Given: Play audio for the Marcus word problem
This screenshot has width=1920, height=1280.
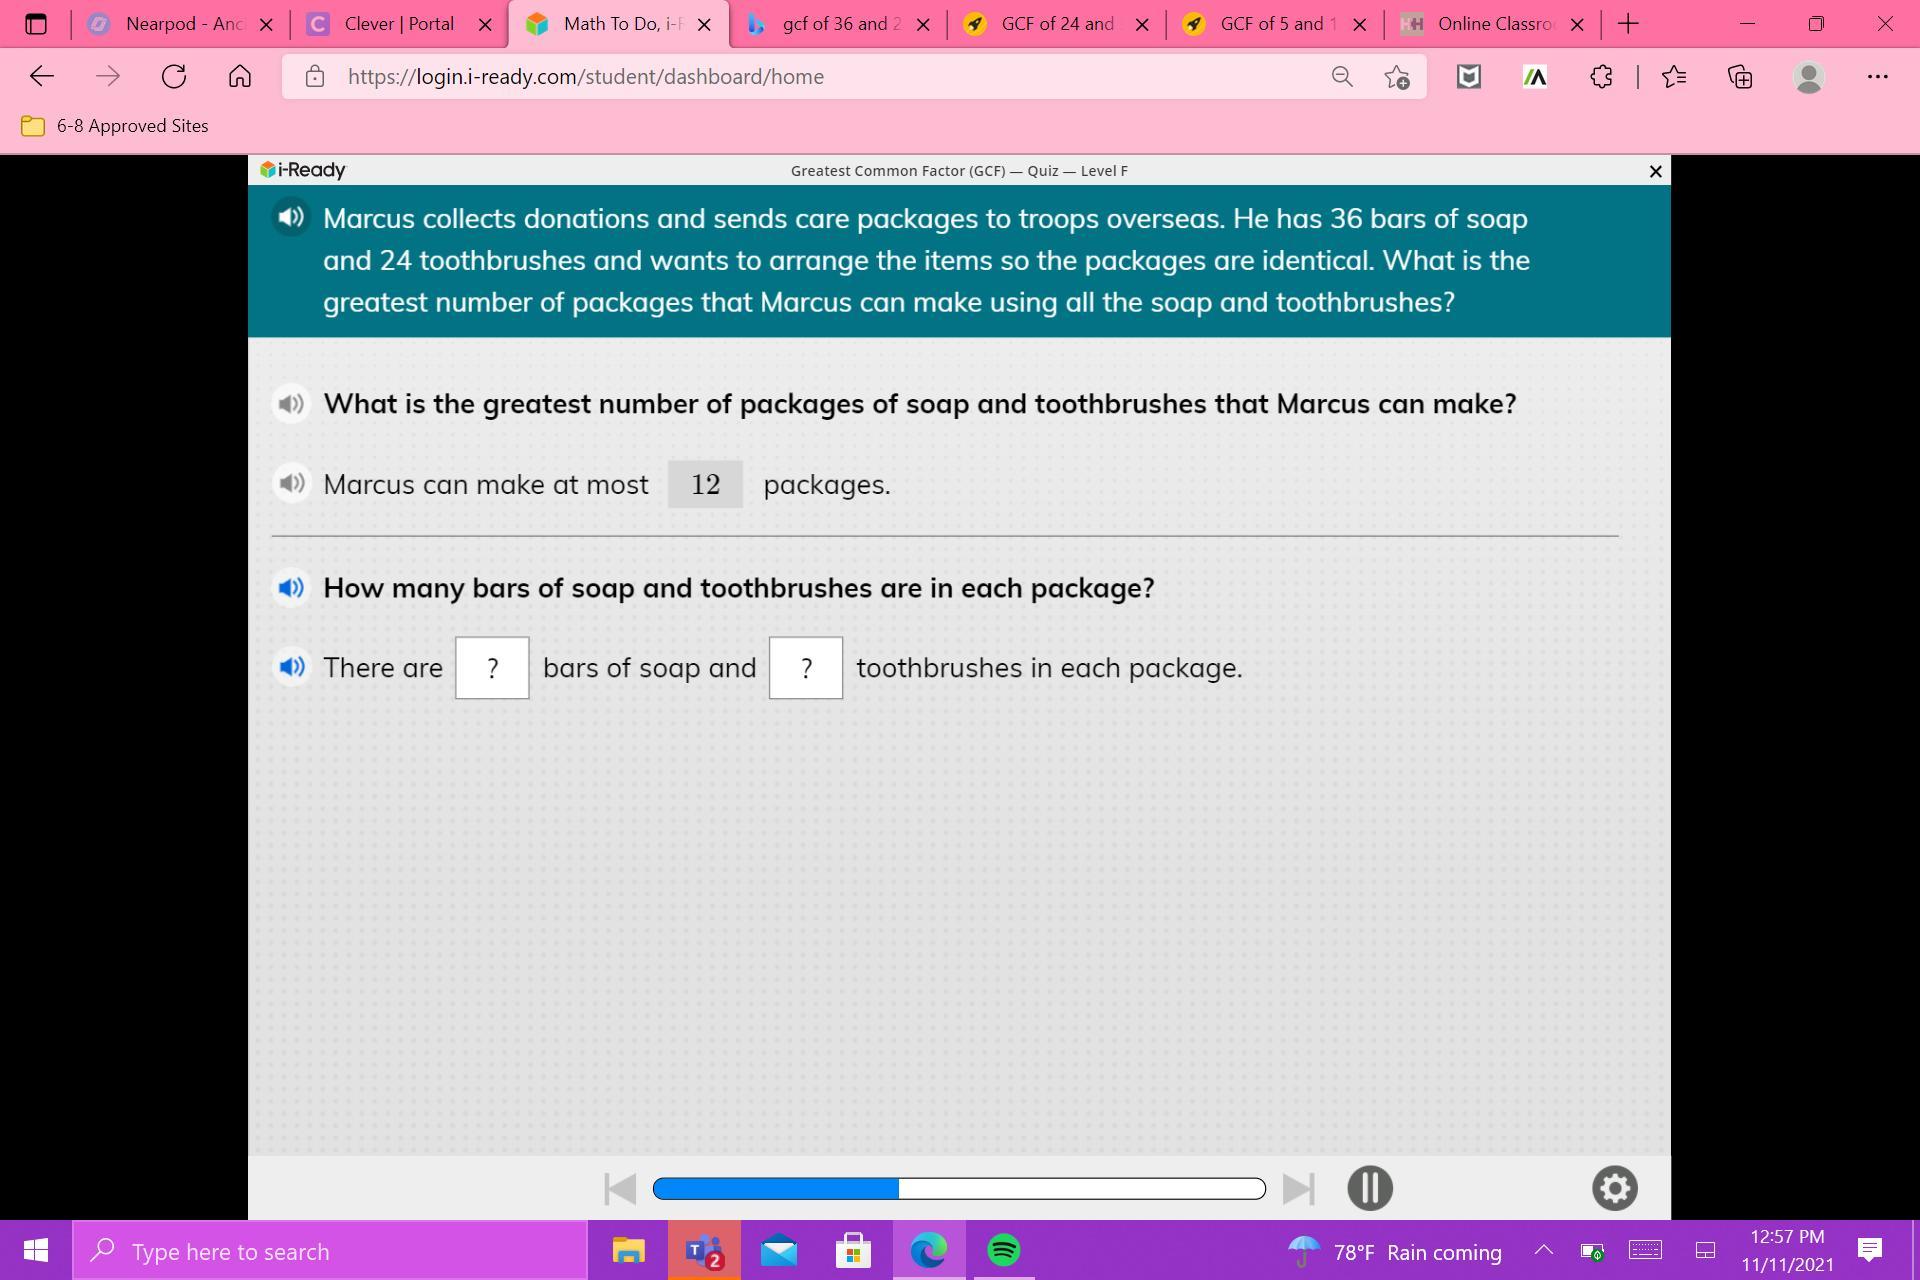Looking at the screenshot, I should (x=291, y=217).
